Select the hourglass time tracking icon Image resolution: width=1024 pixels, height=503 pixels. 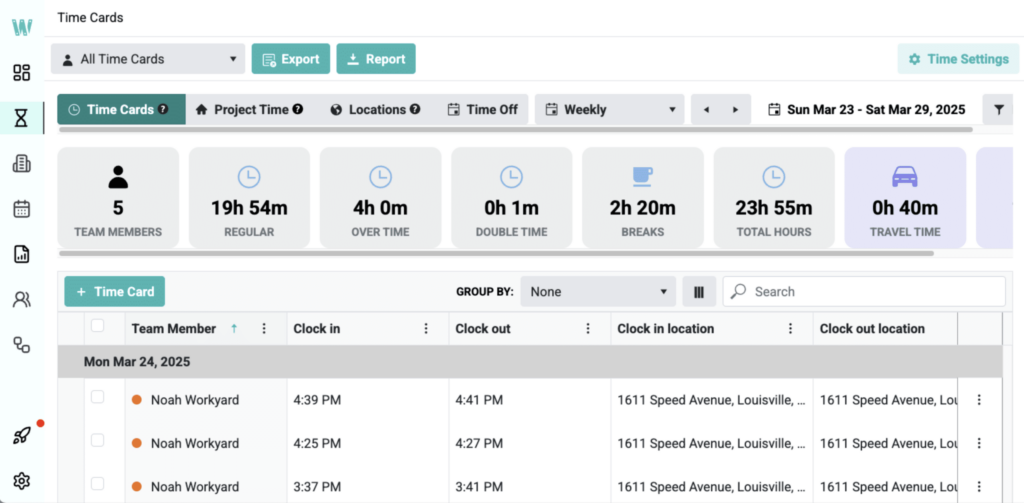click(21, 119)
